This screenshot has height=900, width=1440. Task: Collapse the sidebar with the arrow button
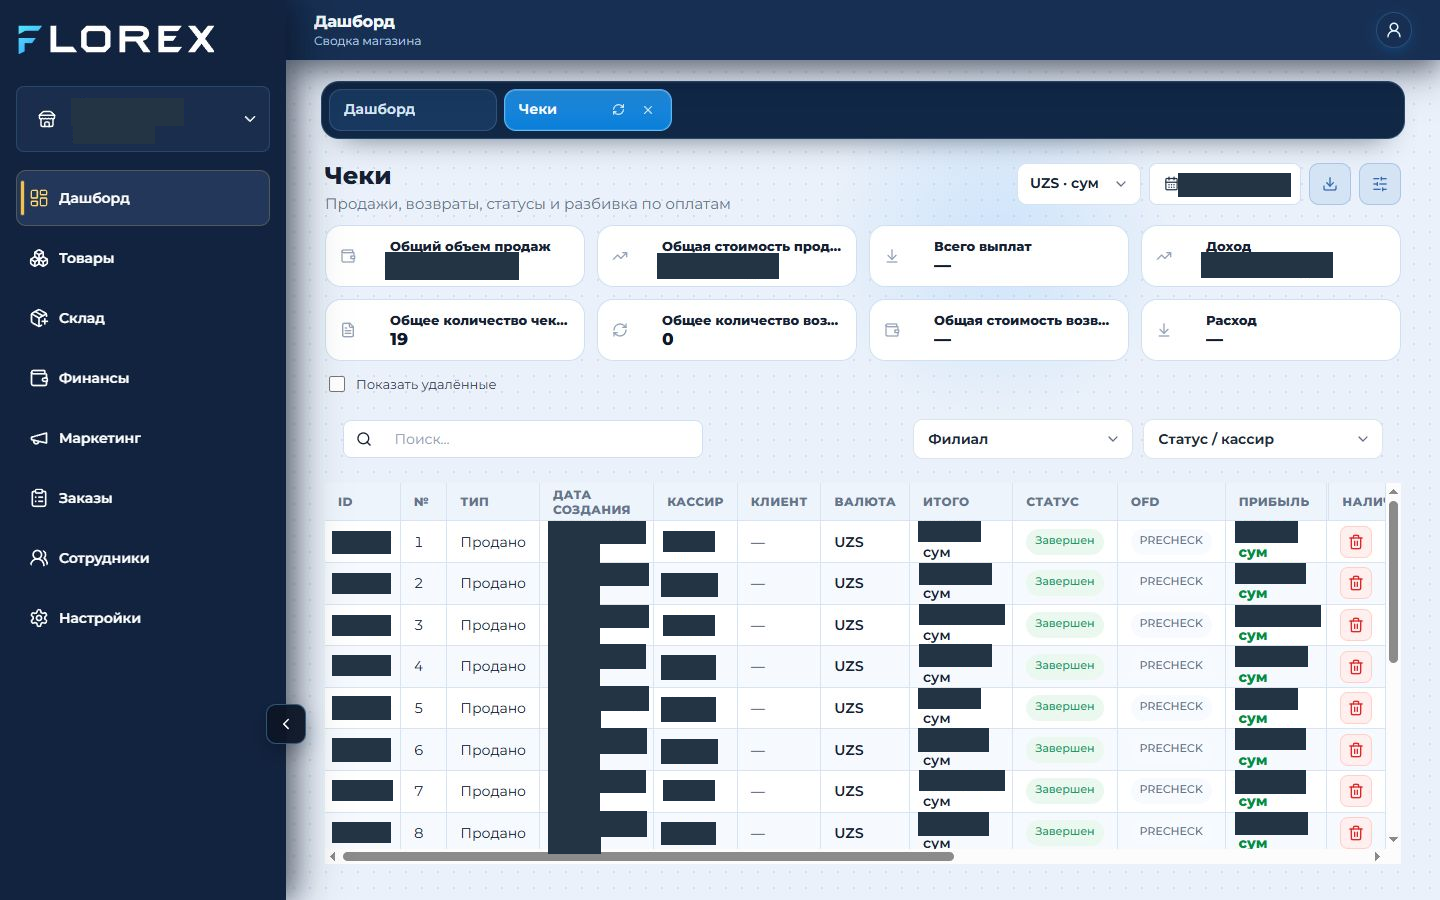(x=286, y=724)
